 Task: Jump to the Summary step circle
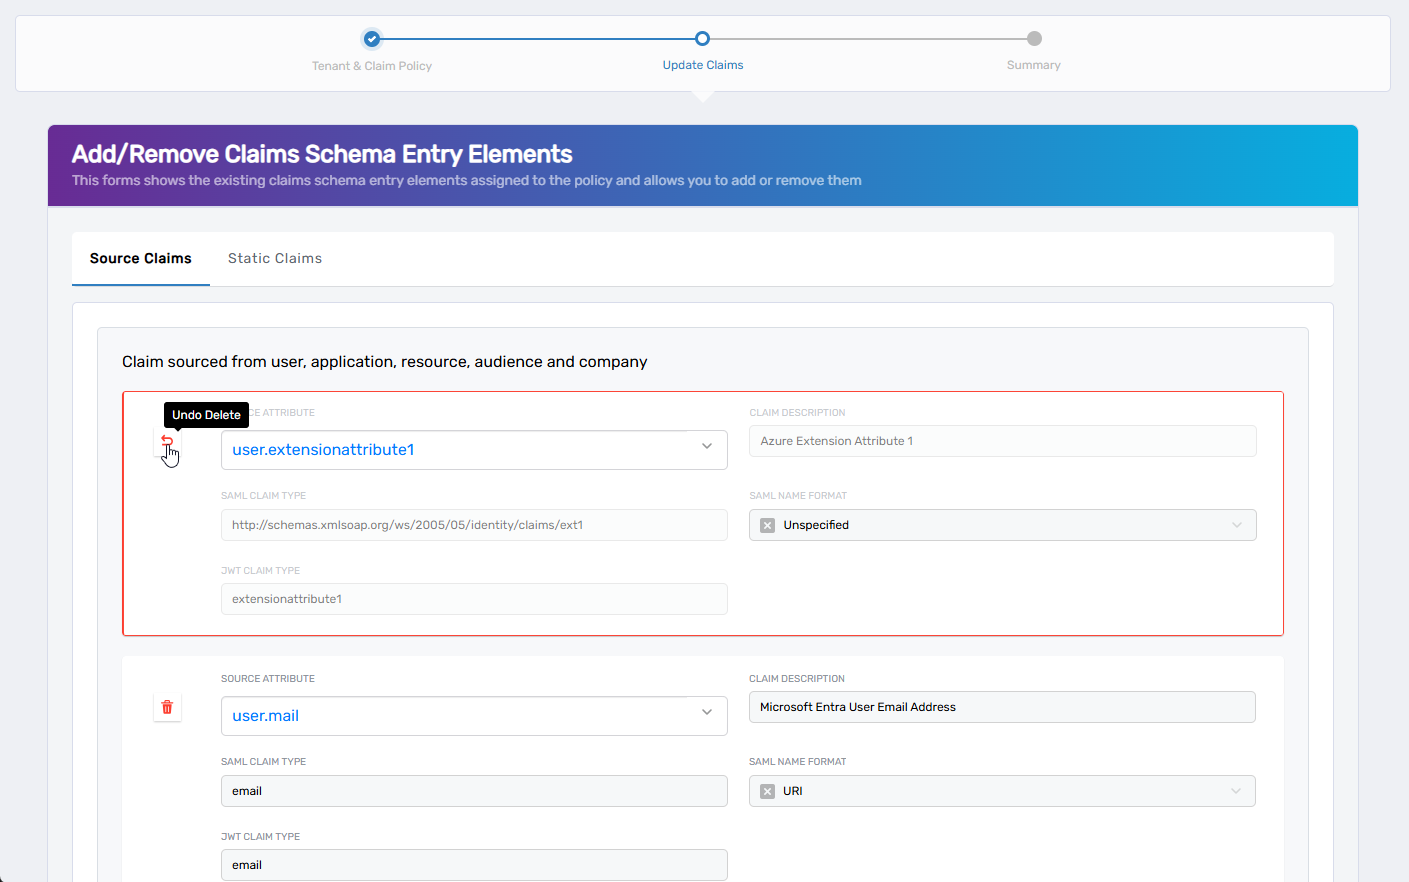(x=1034, y=39)
